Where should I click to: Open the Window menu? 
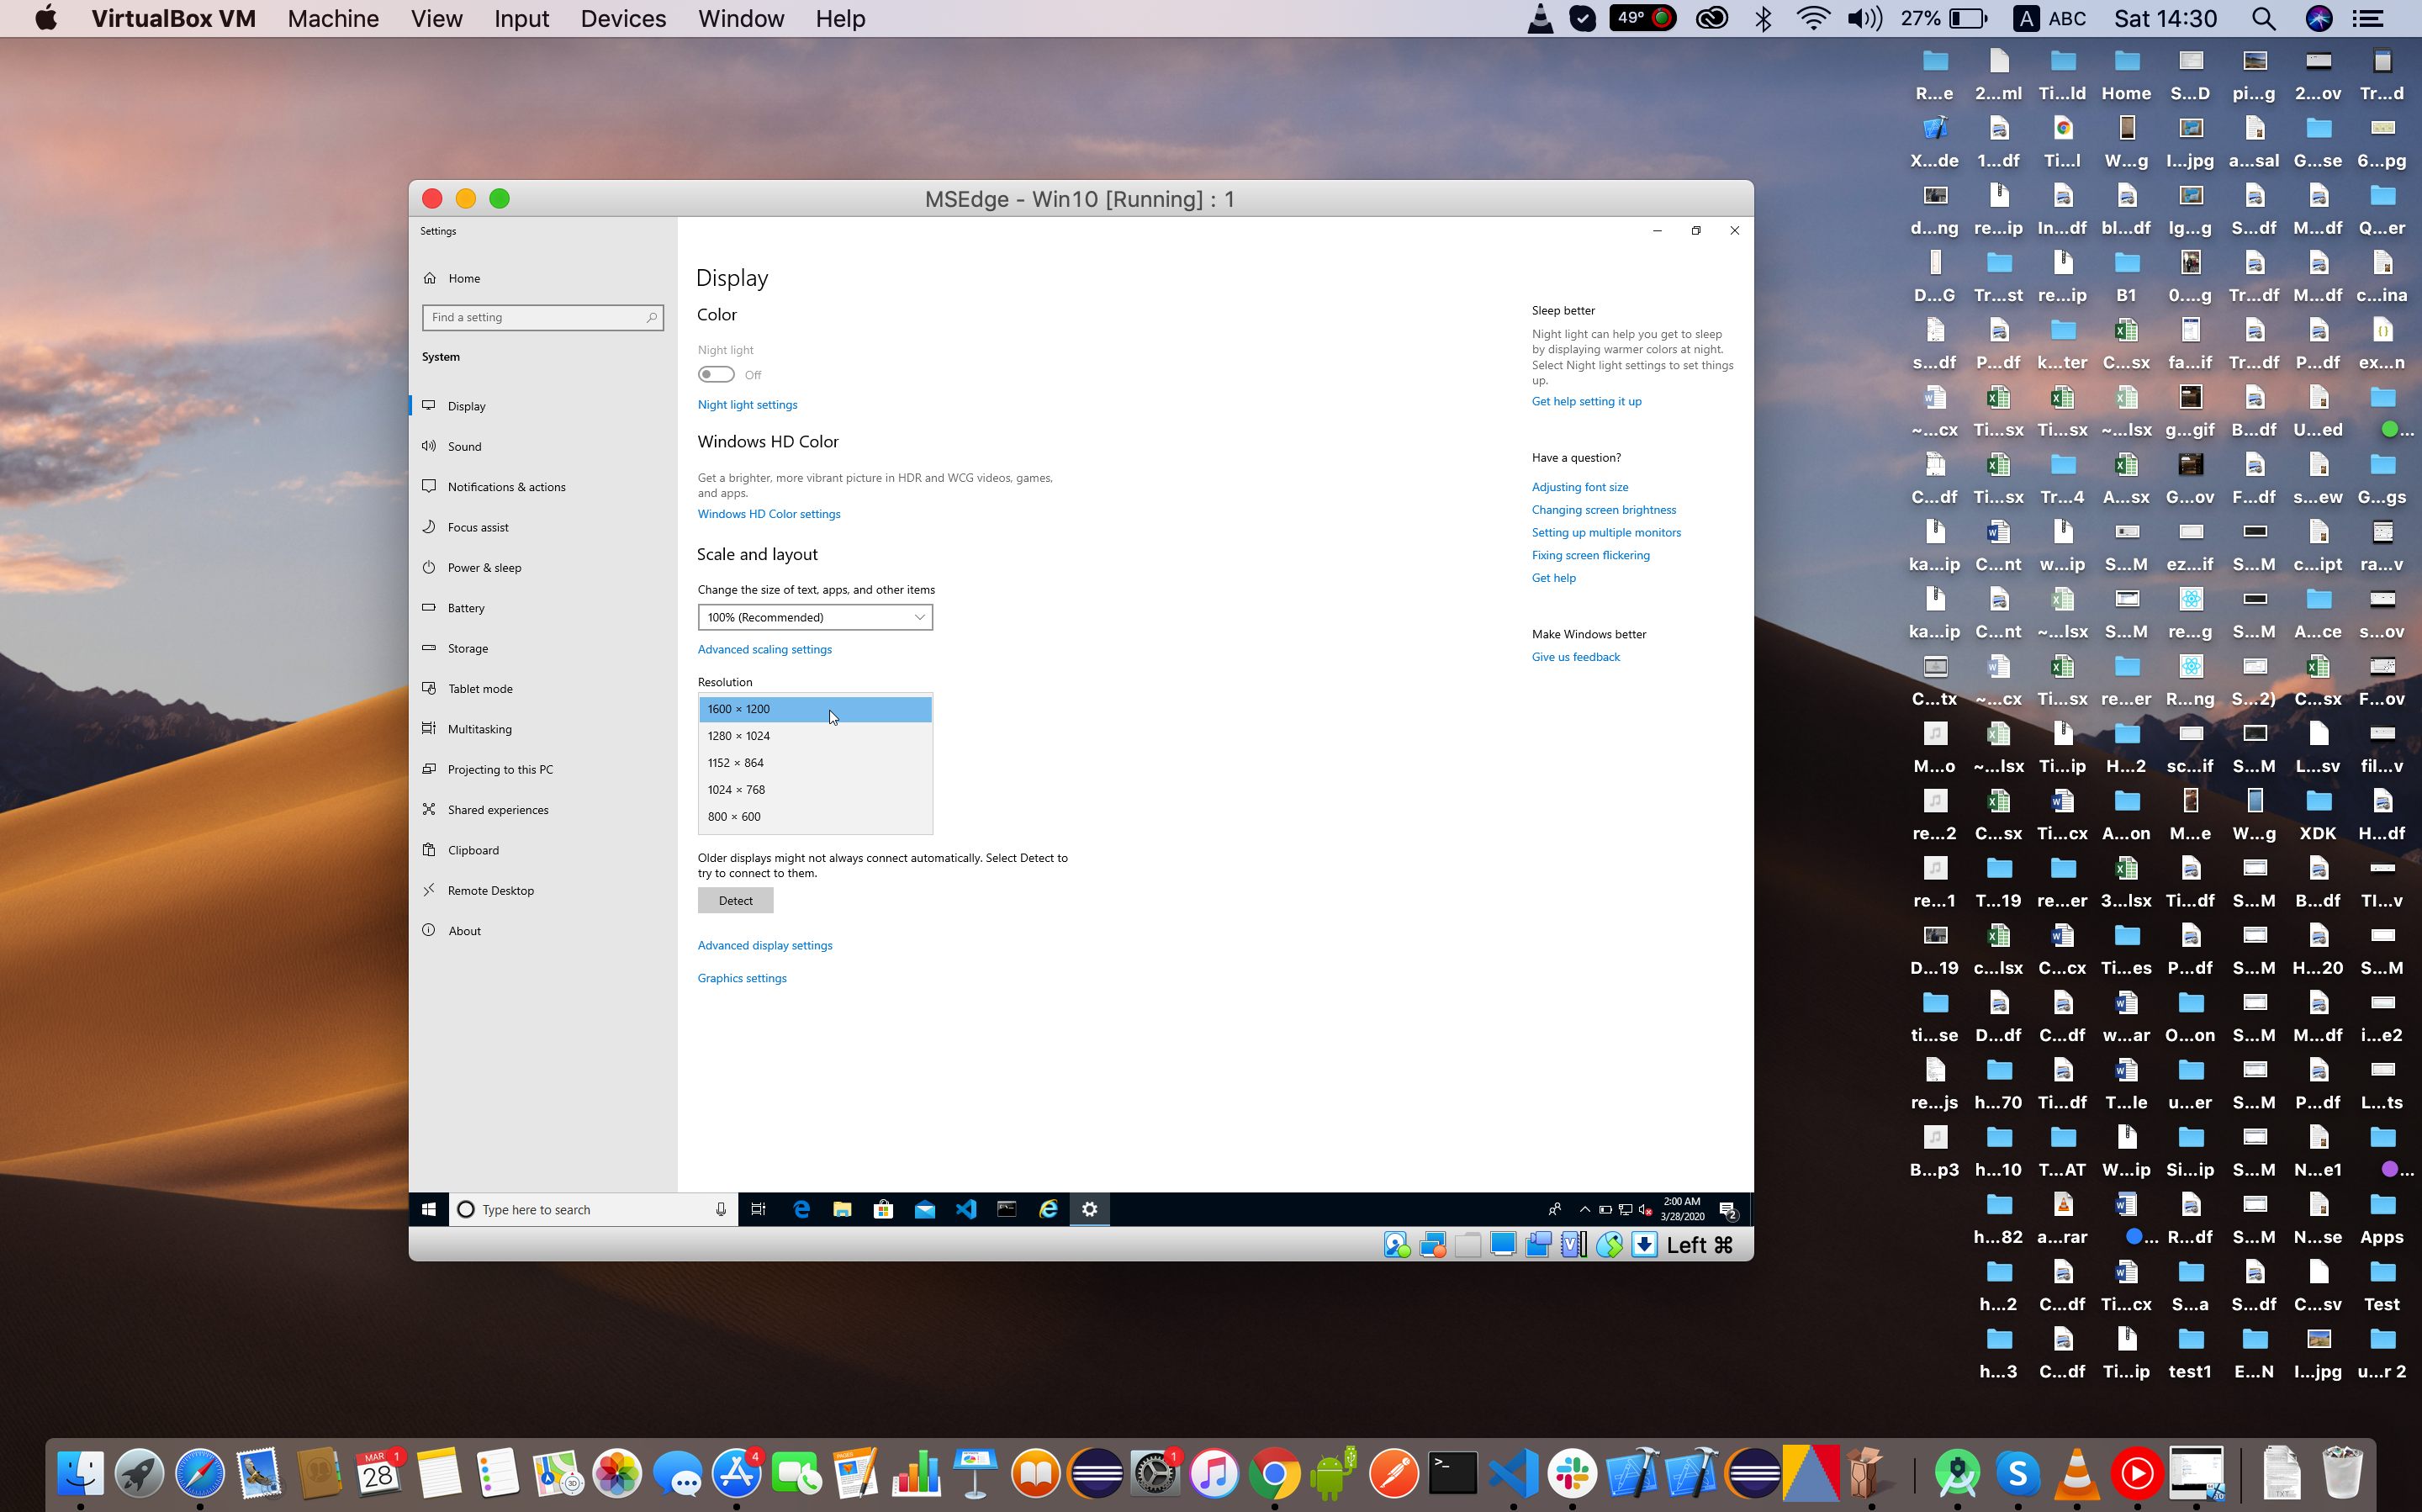pyautogui.click(x=741, y=18)
